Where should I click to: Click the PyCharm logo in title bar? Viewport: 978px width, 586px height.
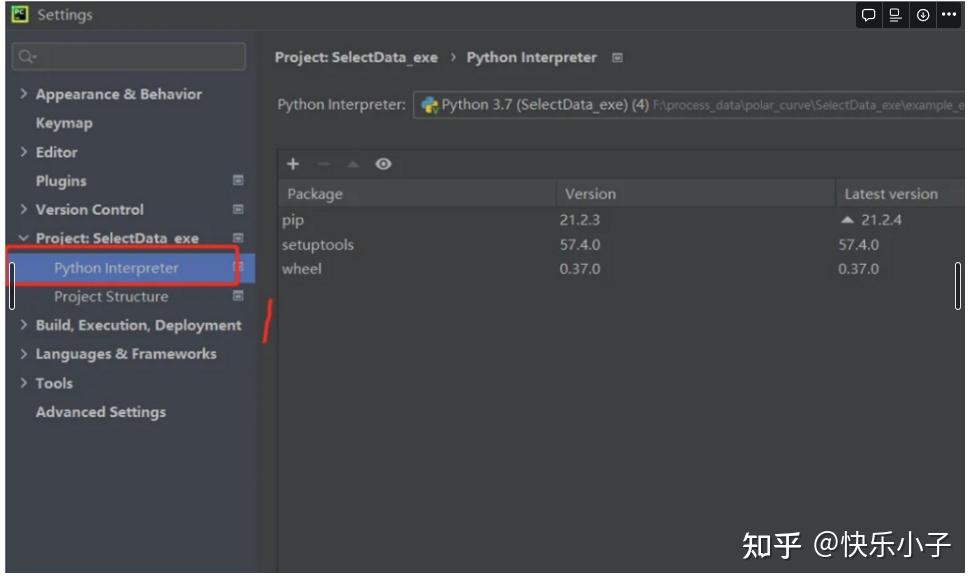(x=20, y=14)
